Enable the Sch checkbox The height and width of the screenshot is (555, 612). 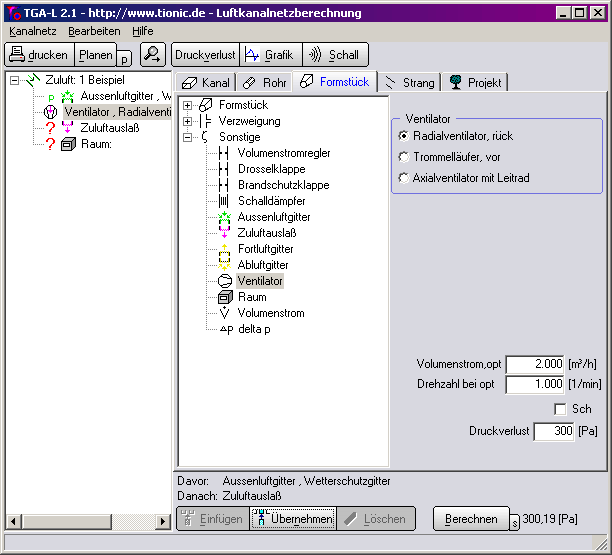click(560, 409)
